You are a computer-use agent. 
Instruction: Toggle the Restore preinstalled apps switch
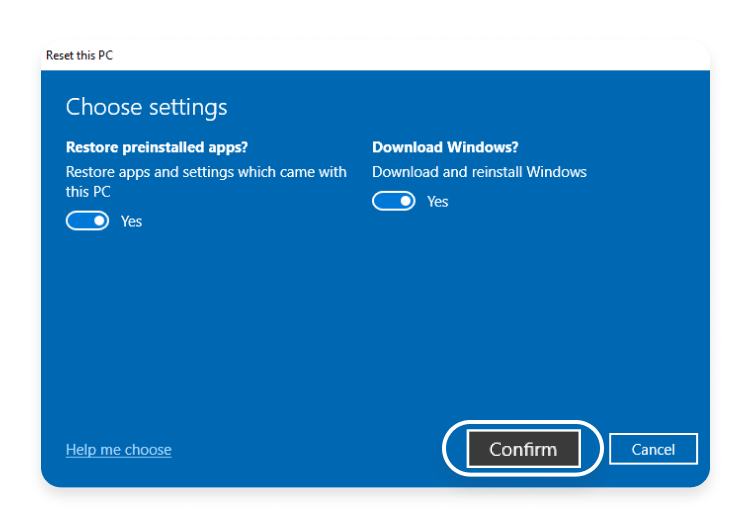tap(88, 221)
